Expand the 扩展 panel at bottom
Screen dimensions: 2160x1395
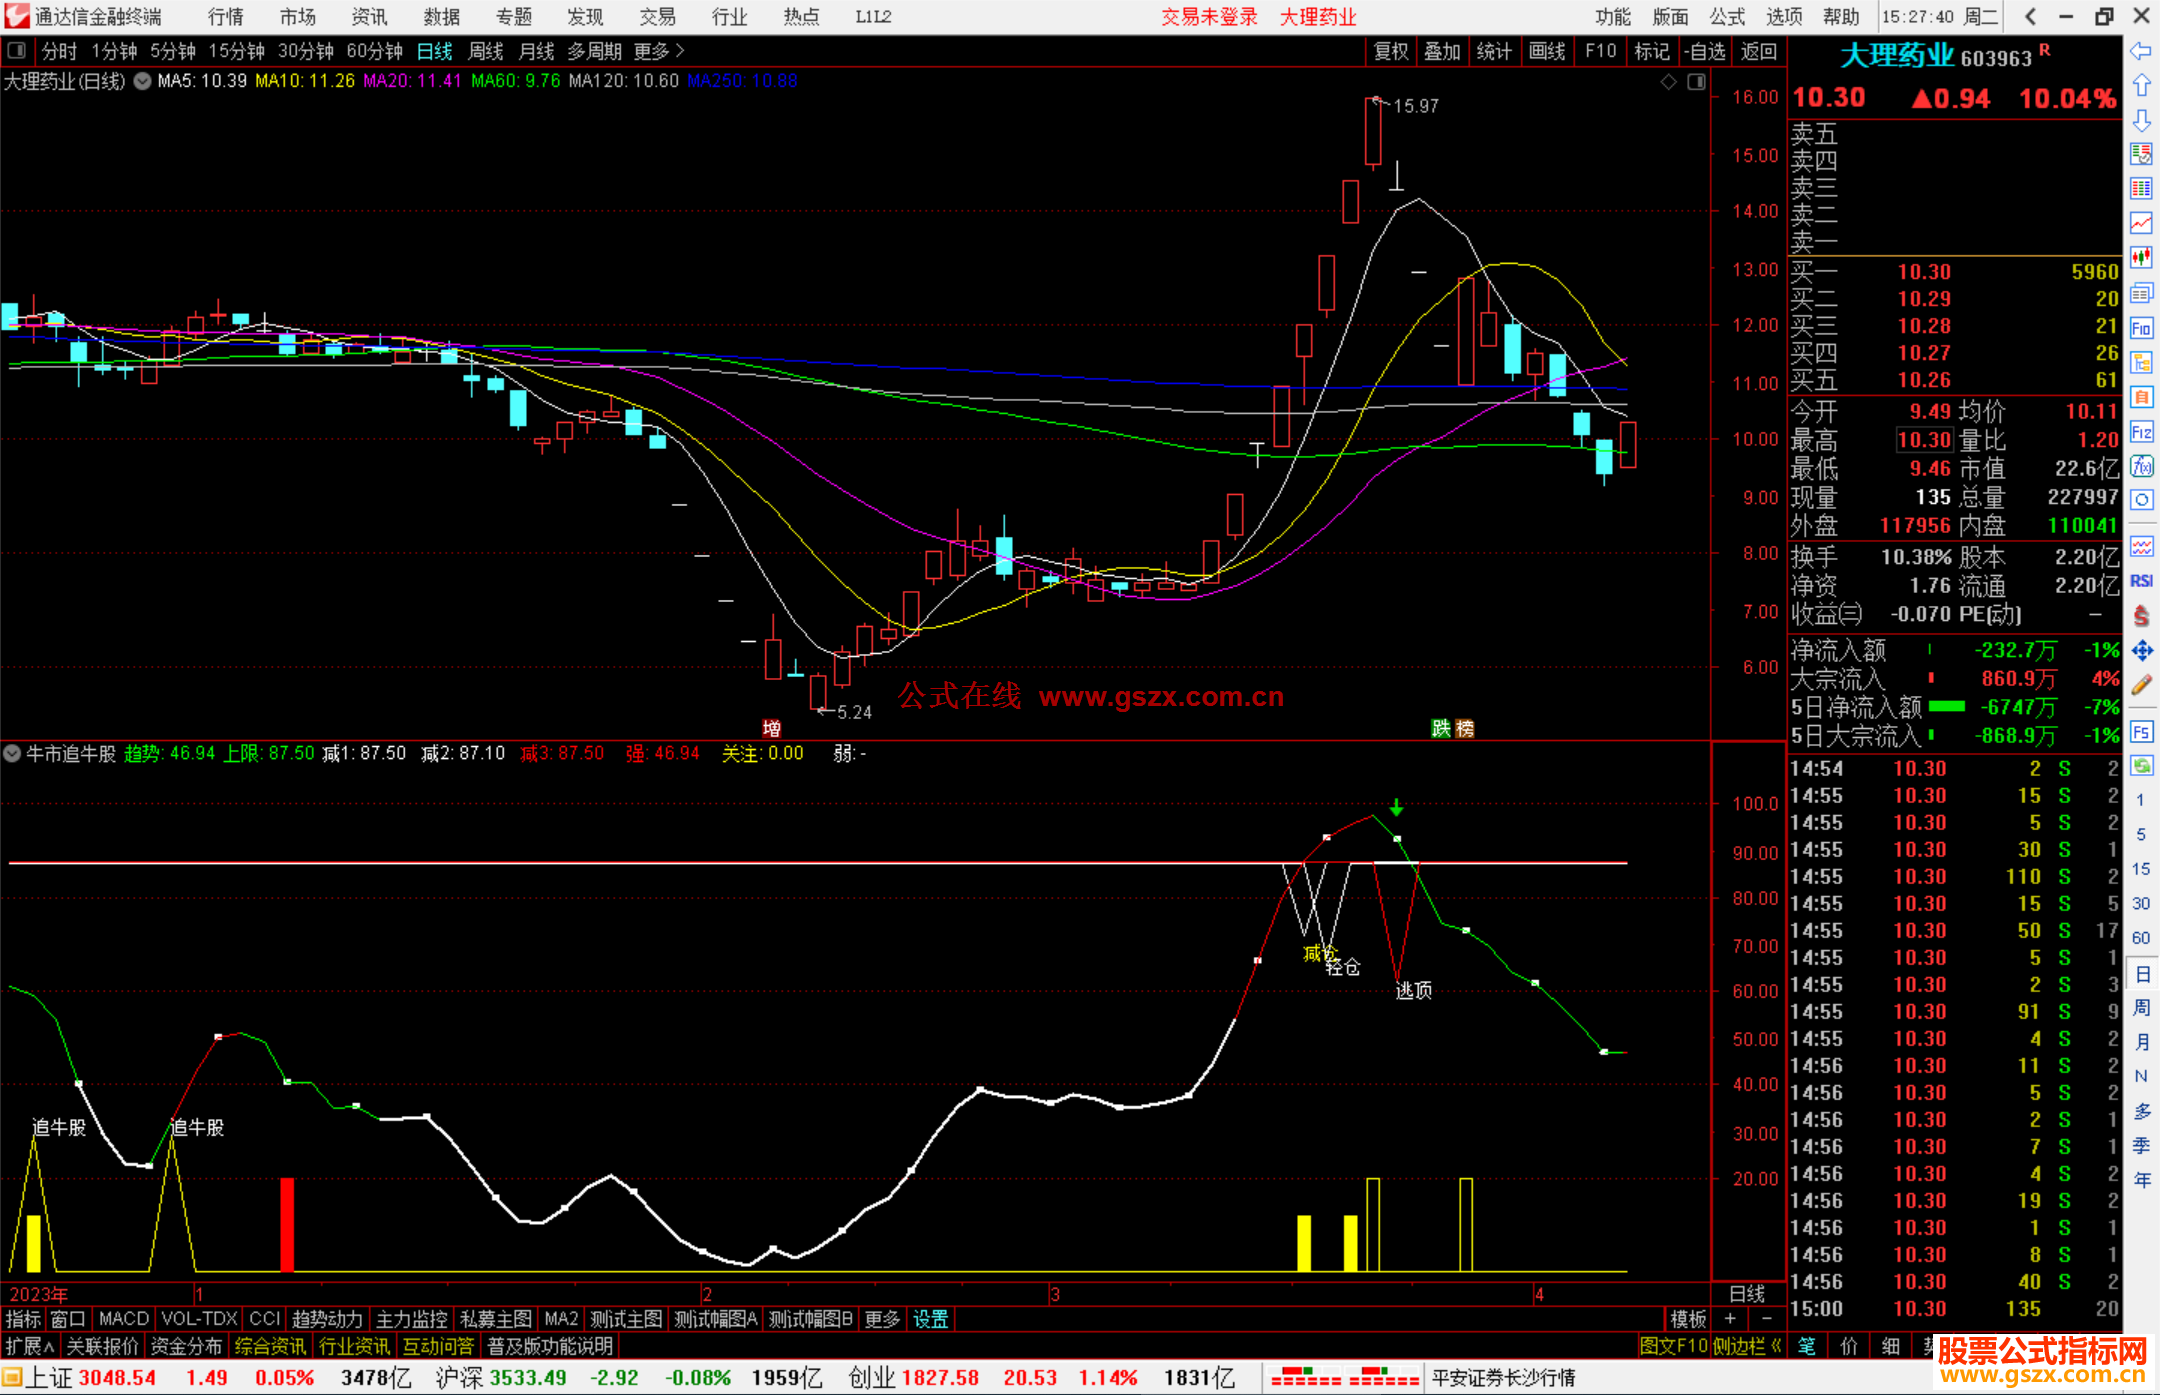coord(29,1346)
